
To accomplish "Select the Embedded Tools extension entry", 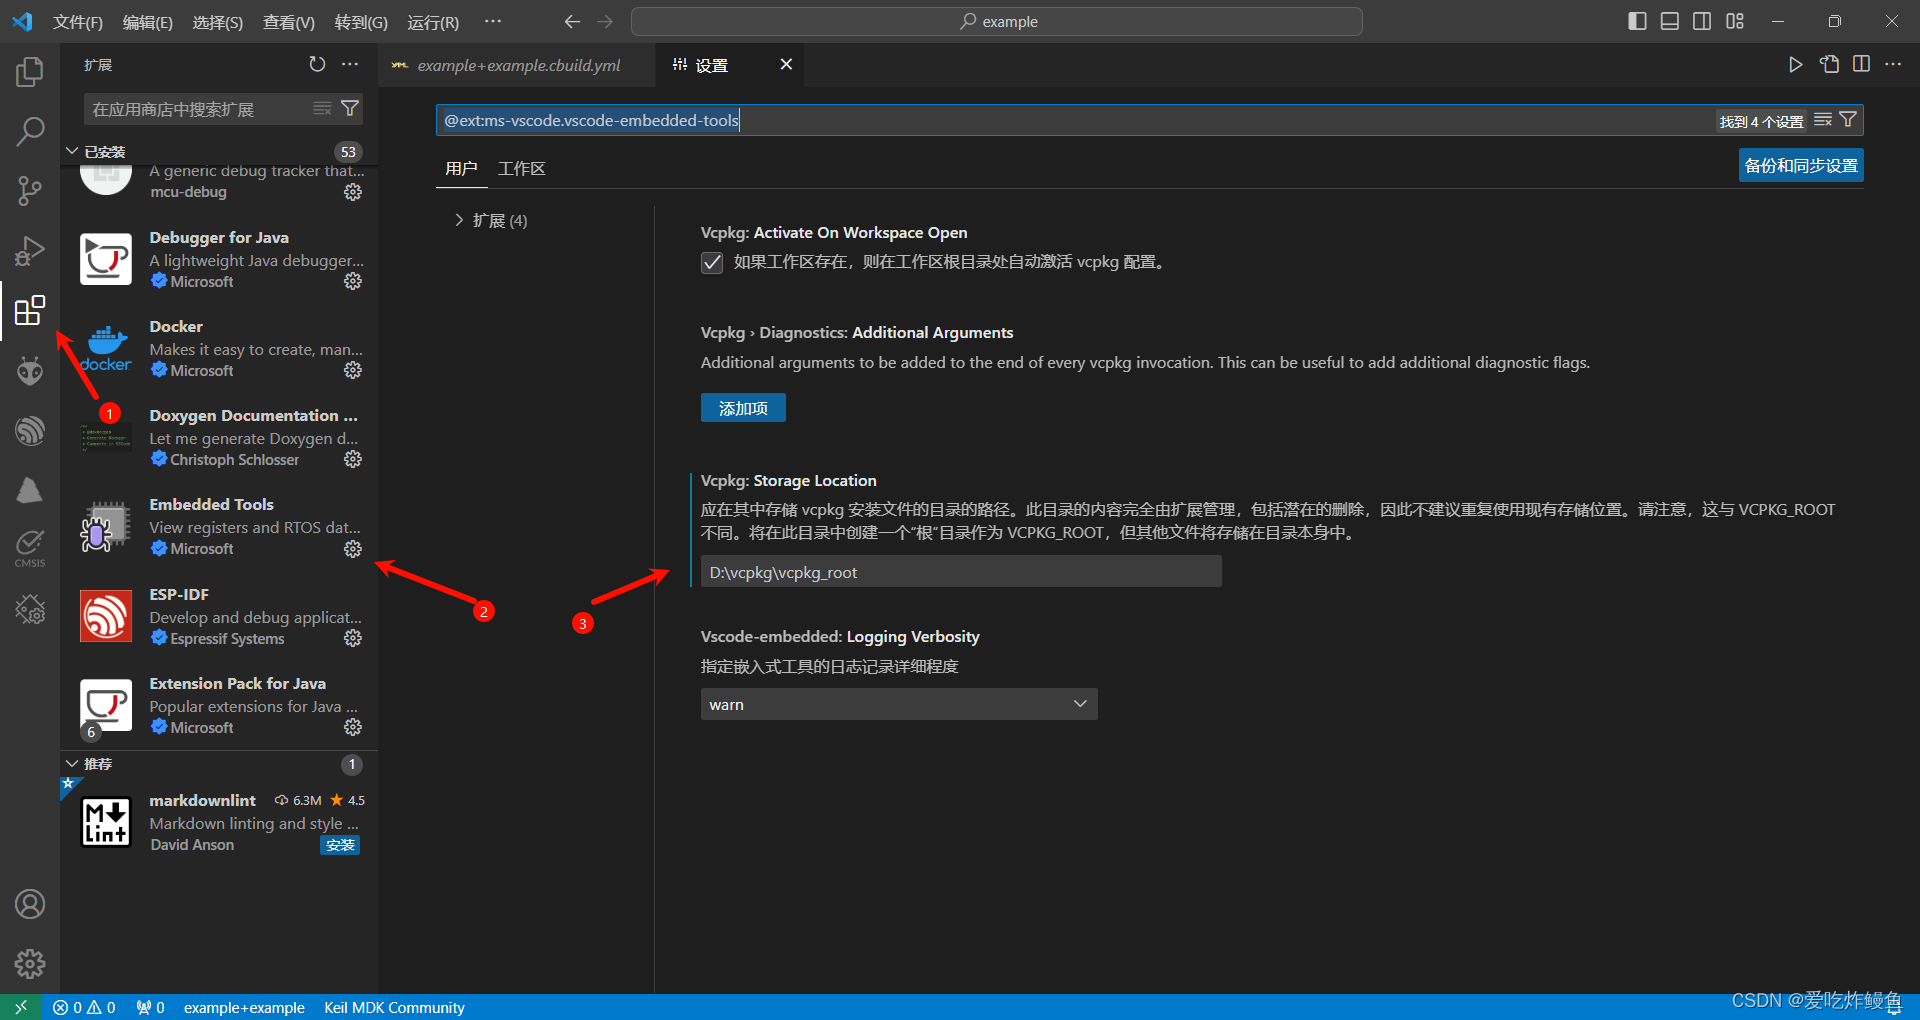I will [x=219, y=527].
